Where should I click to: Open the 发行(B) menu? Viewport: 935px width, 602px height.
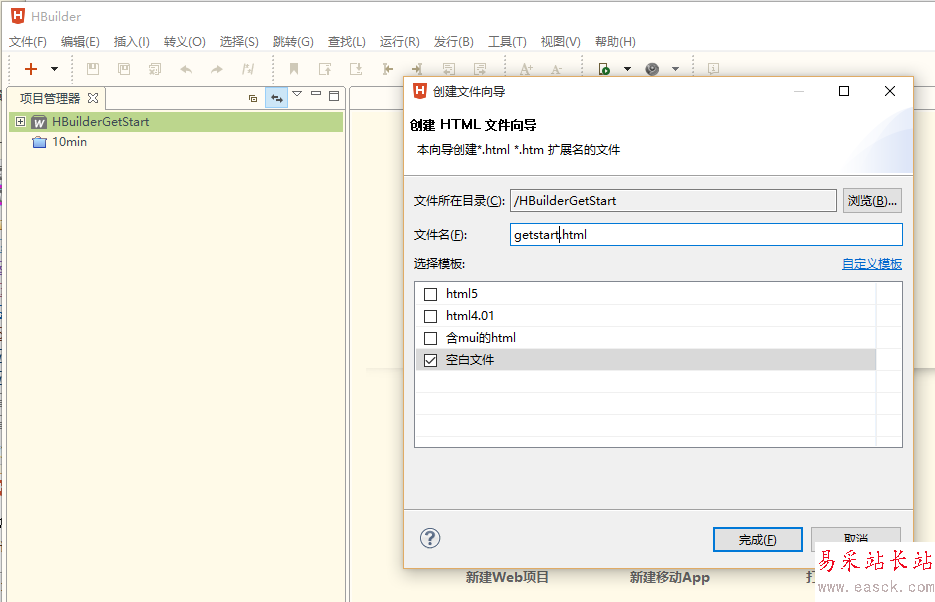click(453, 42)
